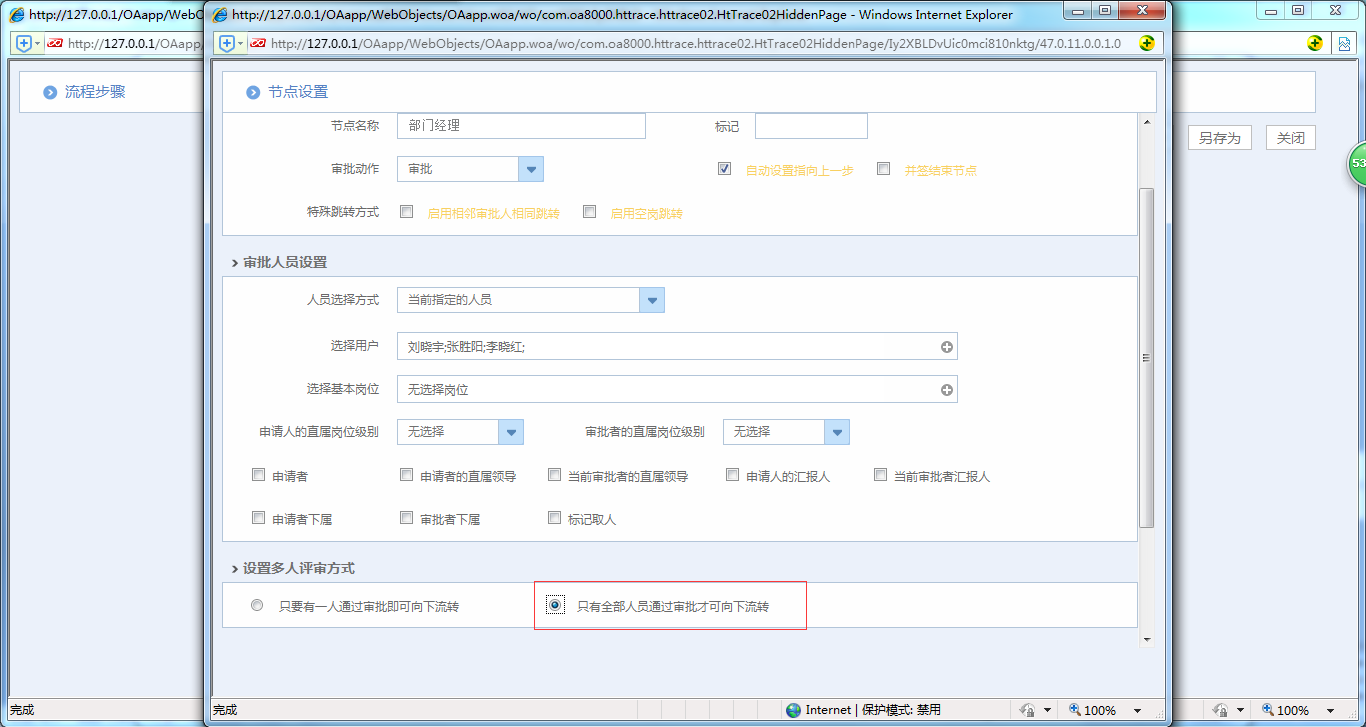Click the front window address bar URL
Image resolution: width=1366 pixels, height=727 pixels.
tap(696, 44)
